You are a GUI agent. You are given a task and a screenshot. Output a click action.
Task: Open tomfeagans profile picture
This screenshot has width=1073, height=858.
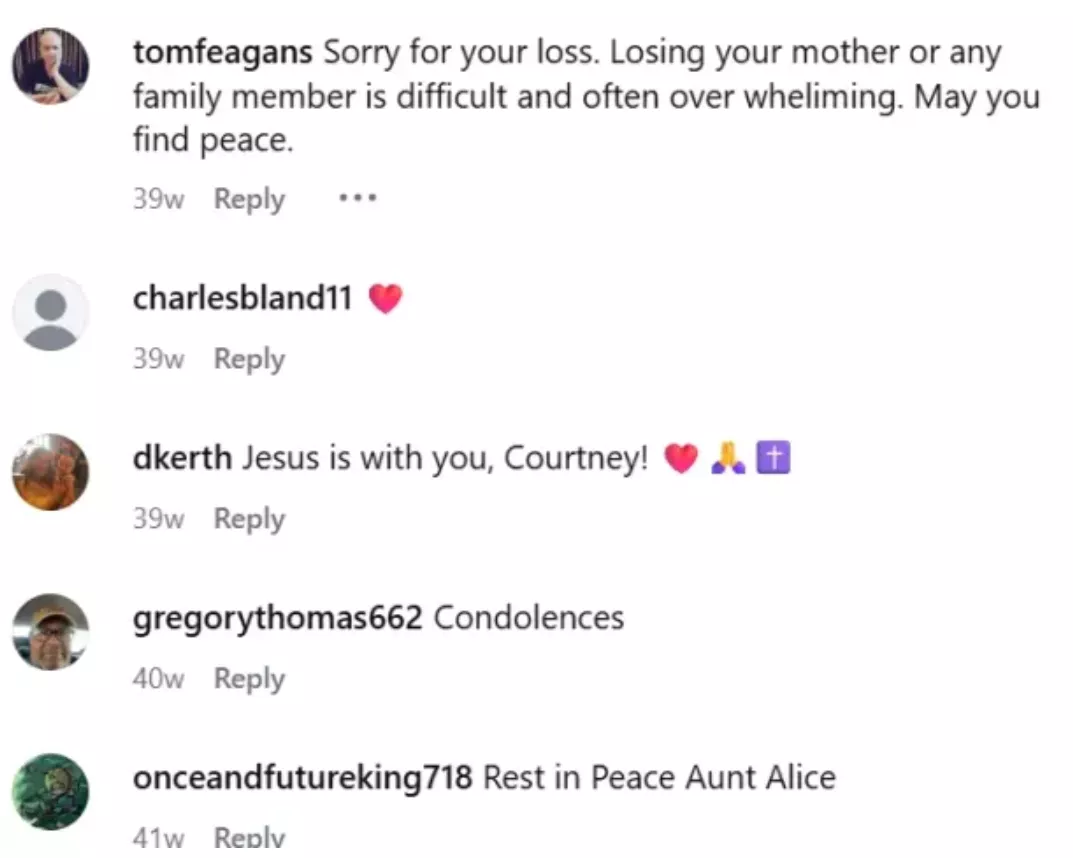point(50,66)
